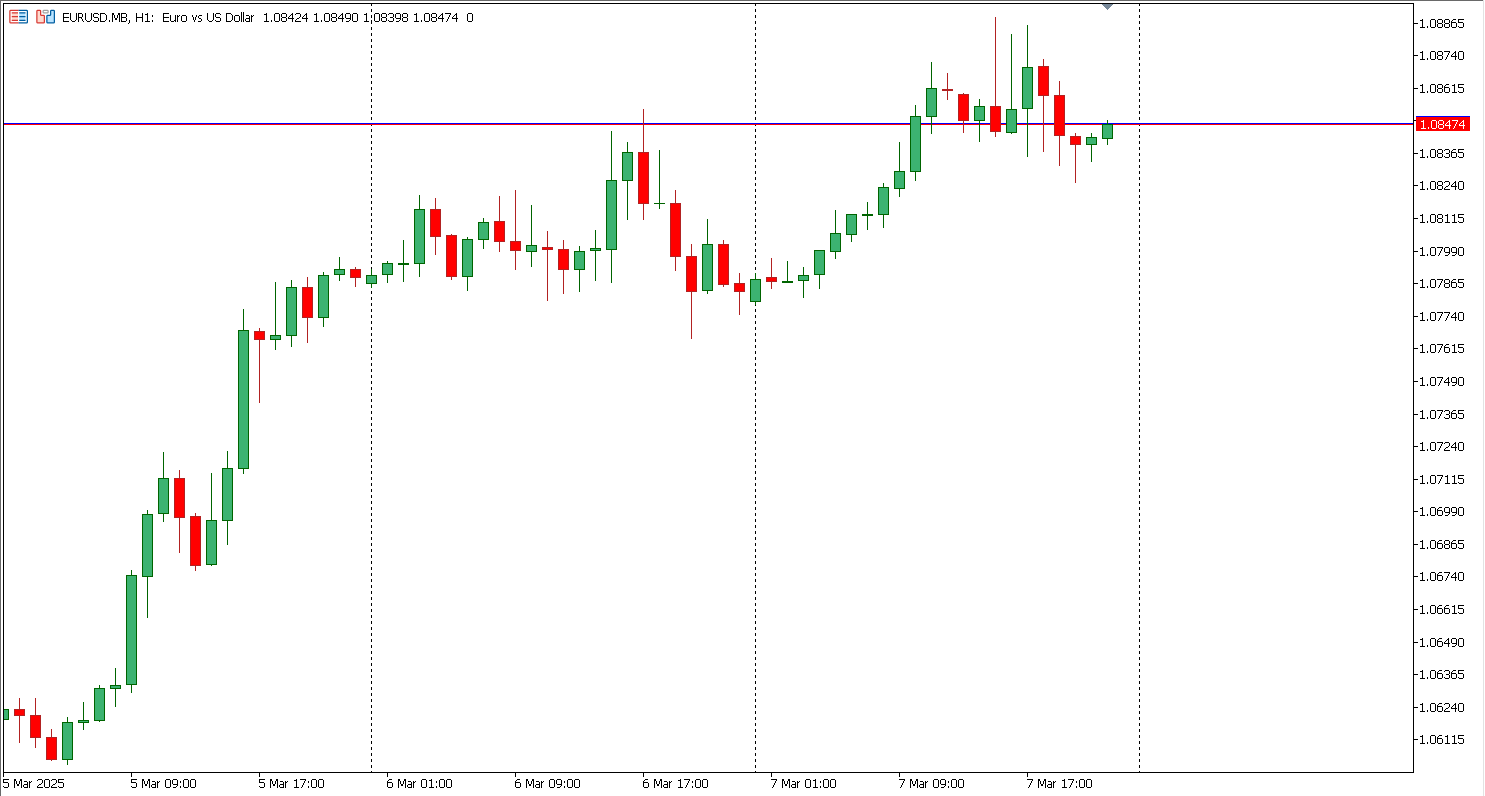1485x796 pixels.
Task: Click the EURUSD.MB, H1 chart title text
Action: pos(110,18)
